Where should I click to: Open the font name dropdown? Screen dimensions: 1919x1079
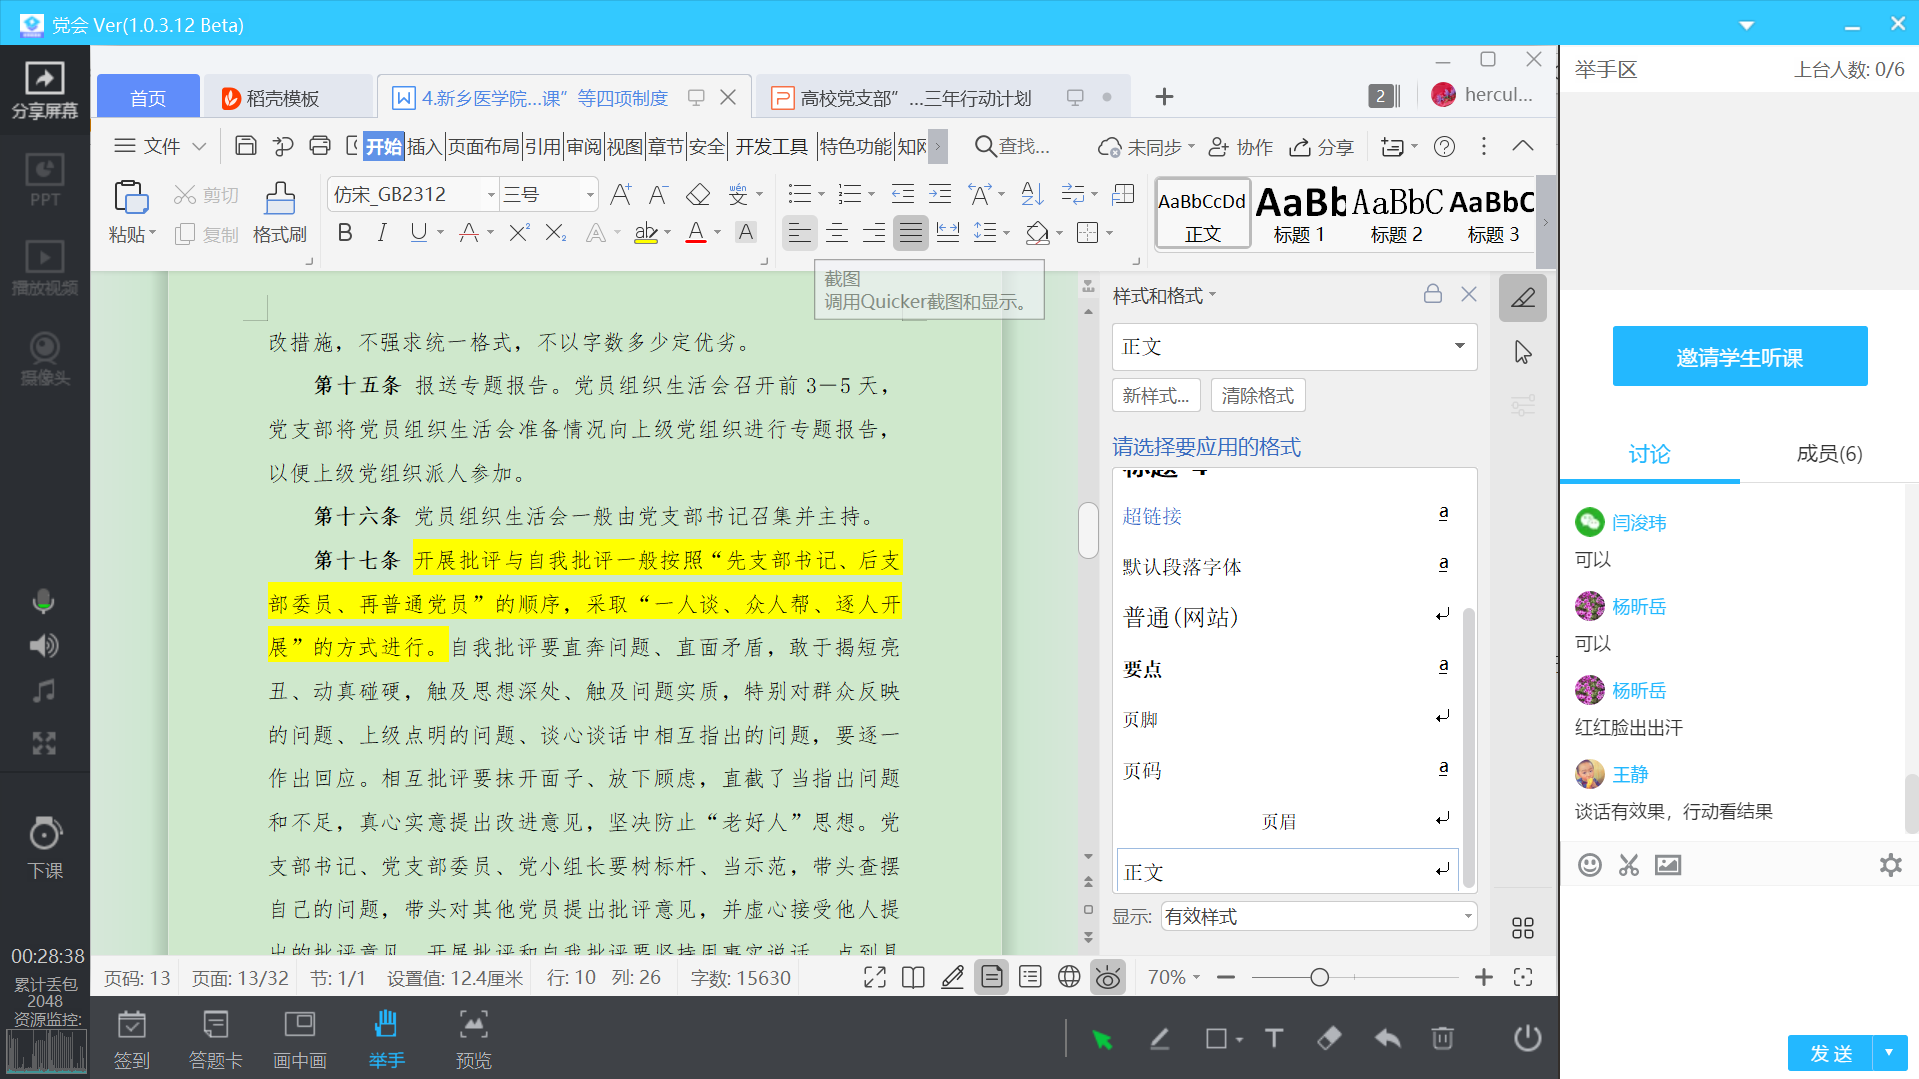[x=490, y=195]
